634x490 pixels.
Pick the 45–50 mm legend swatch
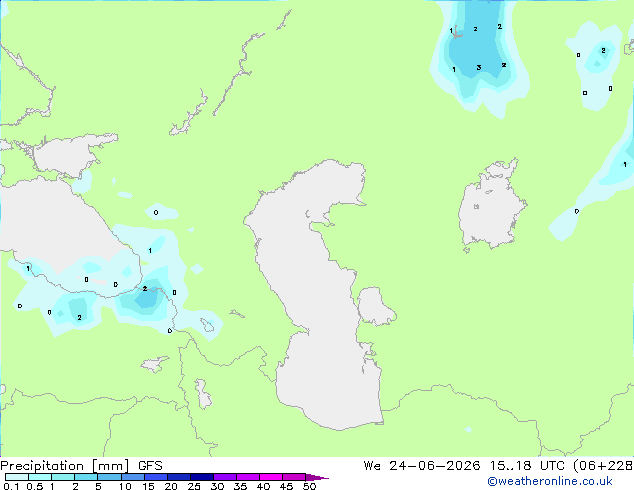click(294, 477)
